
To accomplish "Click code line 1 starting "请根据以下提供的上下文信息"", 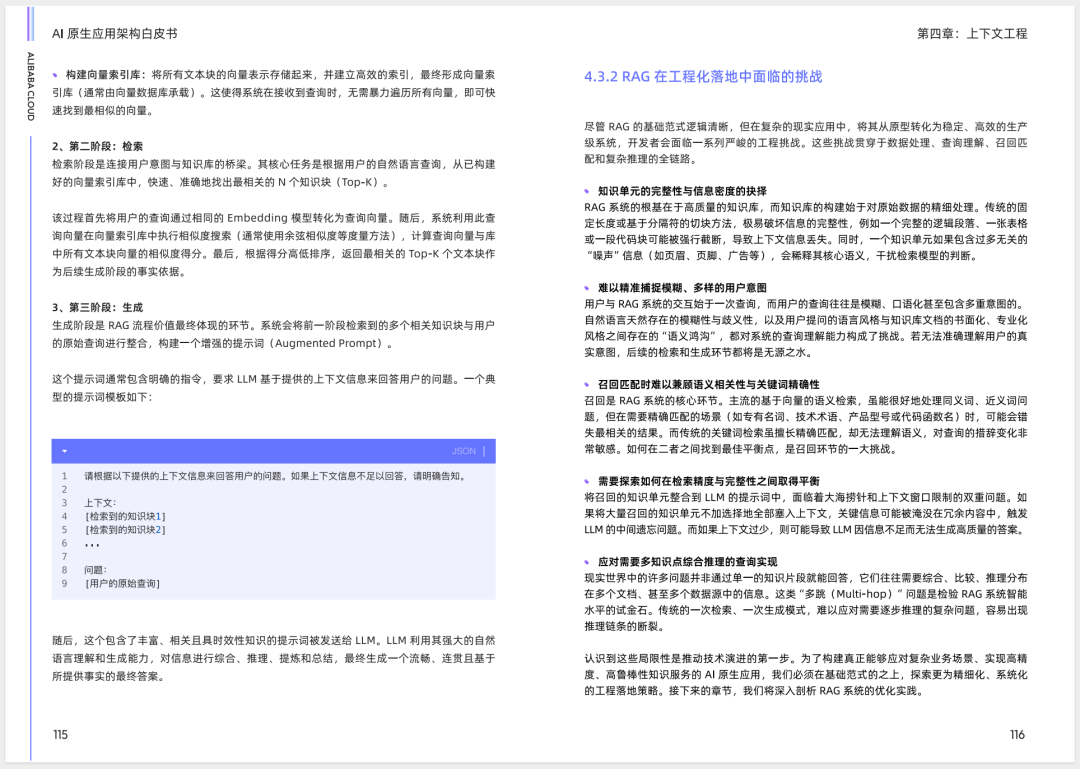I will (276, 476).
